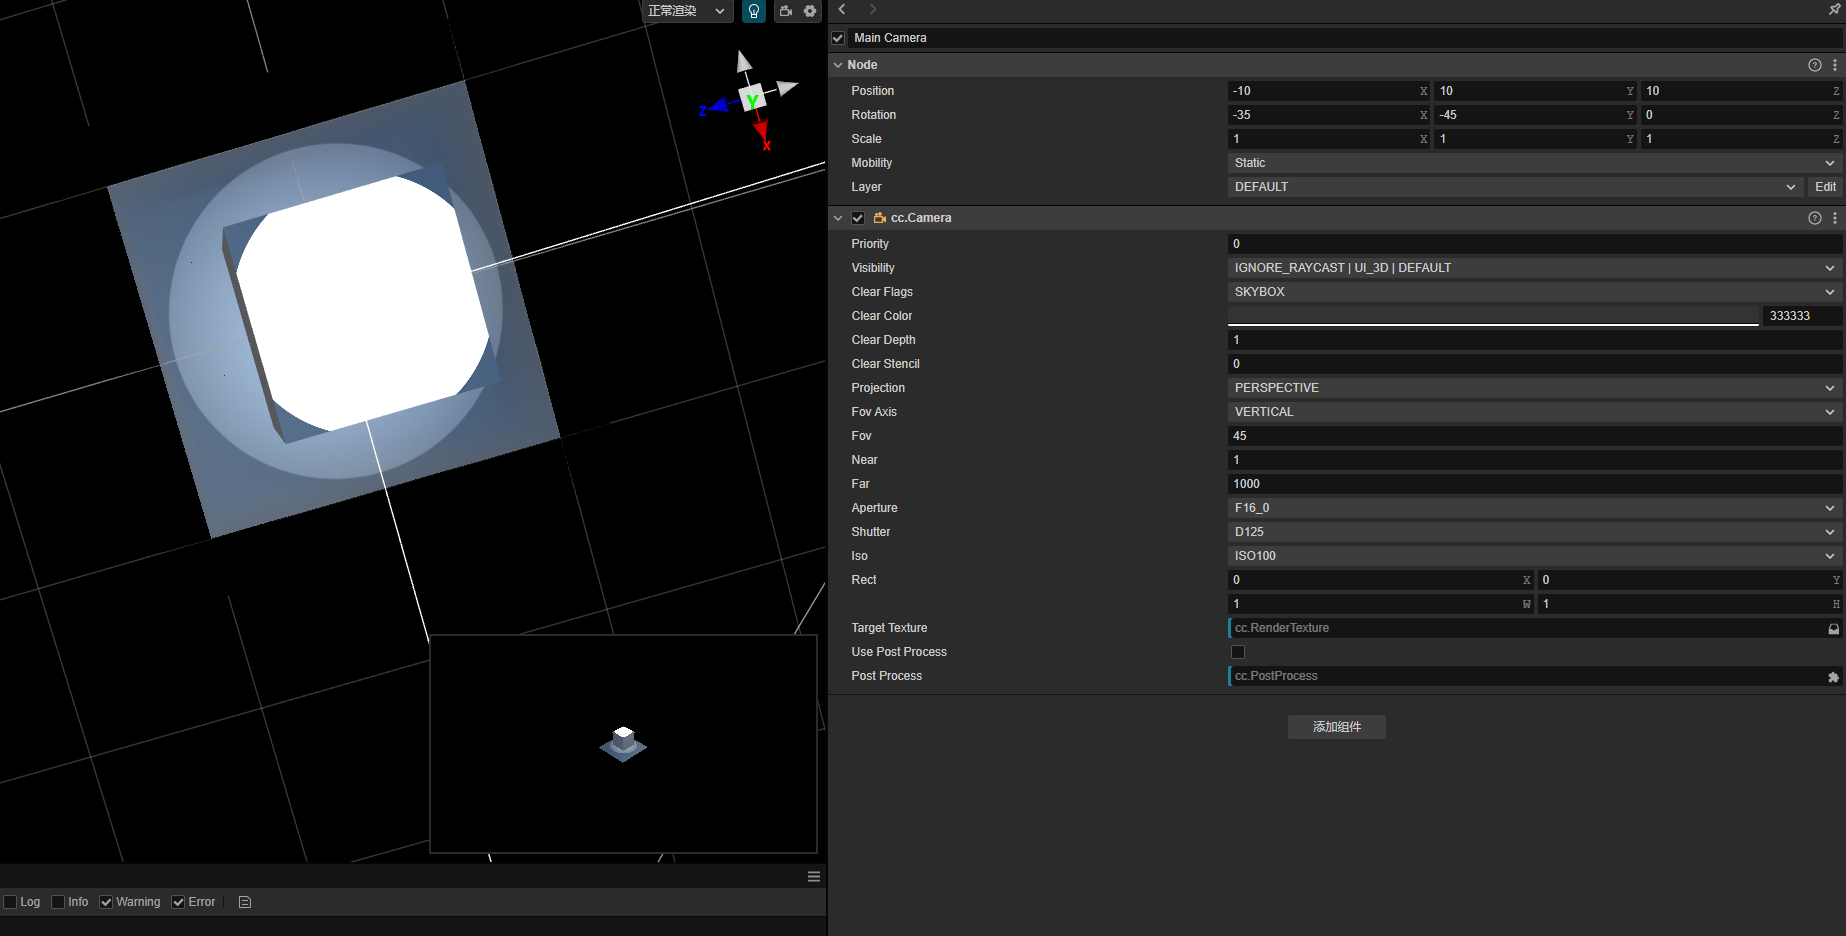Viewport: 1846px width, 936px height.
Task: Toggle scene lighting with the lightbulb icon
Action: pyautogui.click(x=754, y=11)
